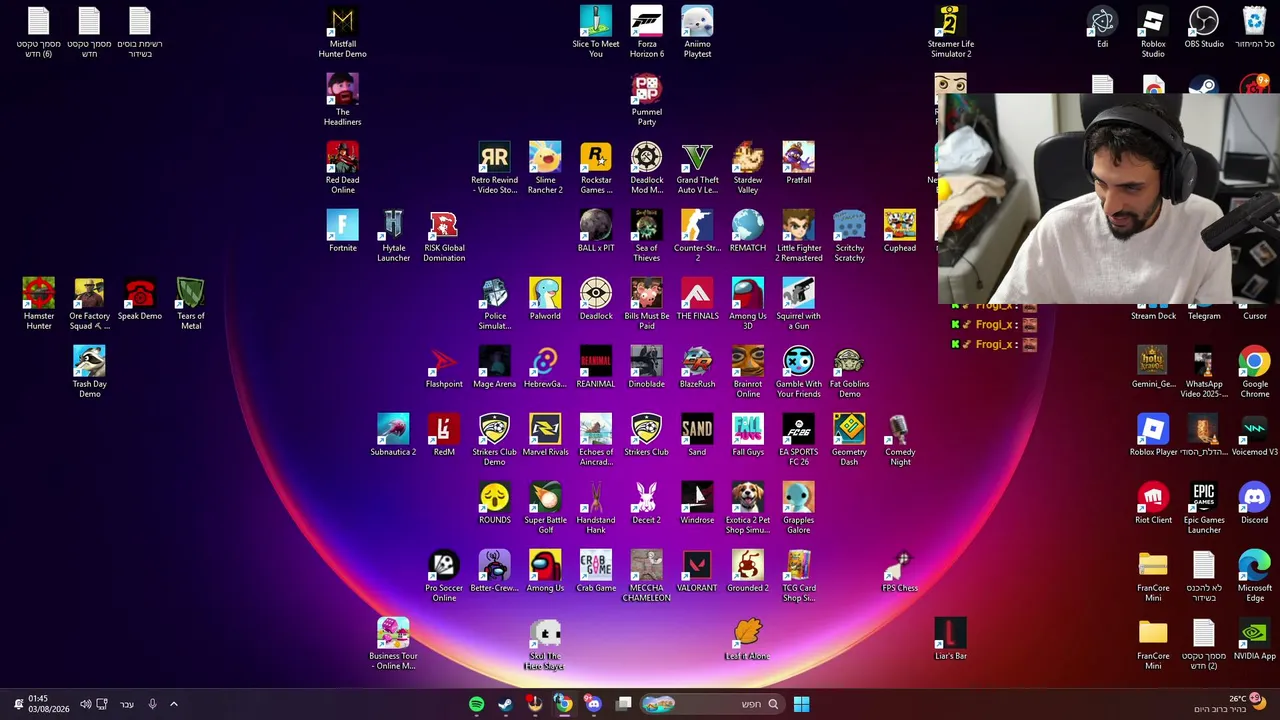Click the Super Battle Golf icon
Viewport: 1280px width, 720px height.
(x=545, y=509)
